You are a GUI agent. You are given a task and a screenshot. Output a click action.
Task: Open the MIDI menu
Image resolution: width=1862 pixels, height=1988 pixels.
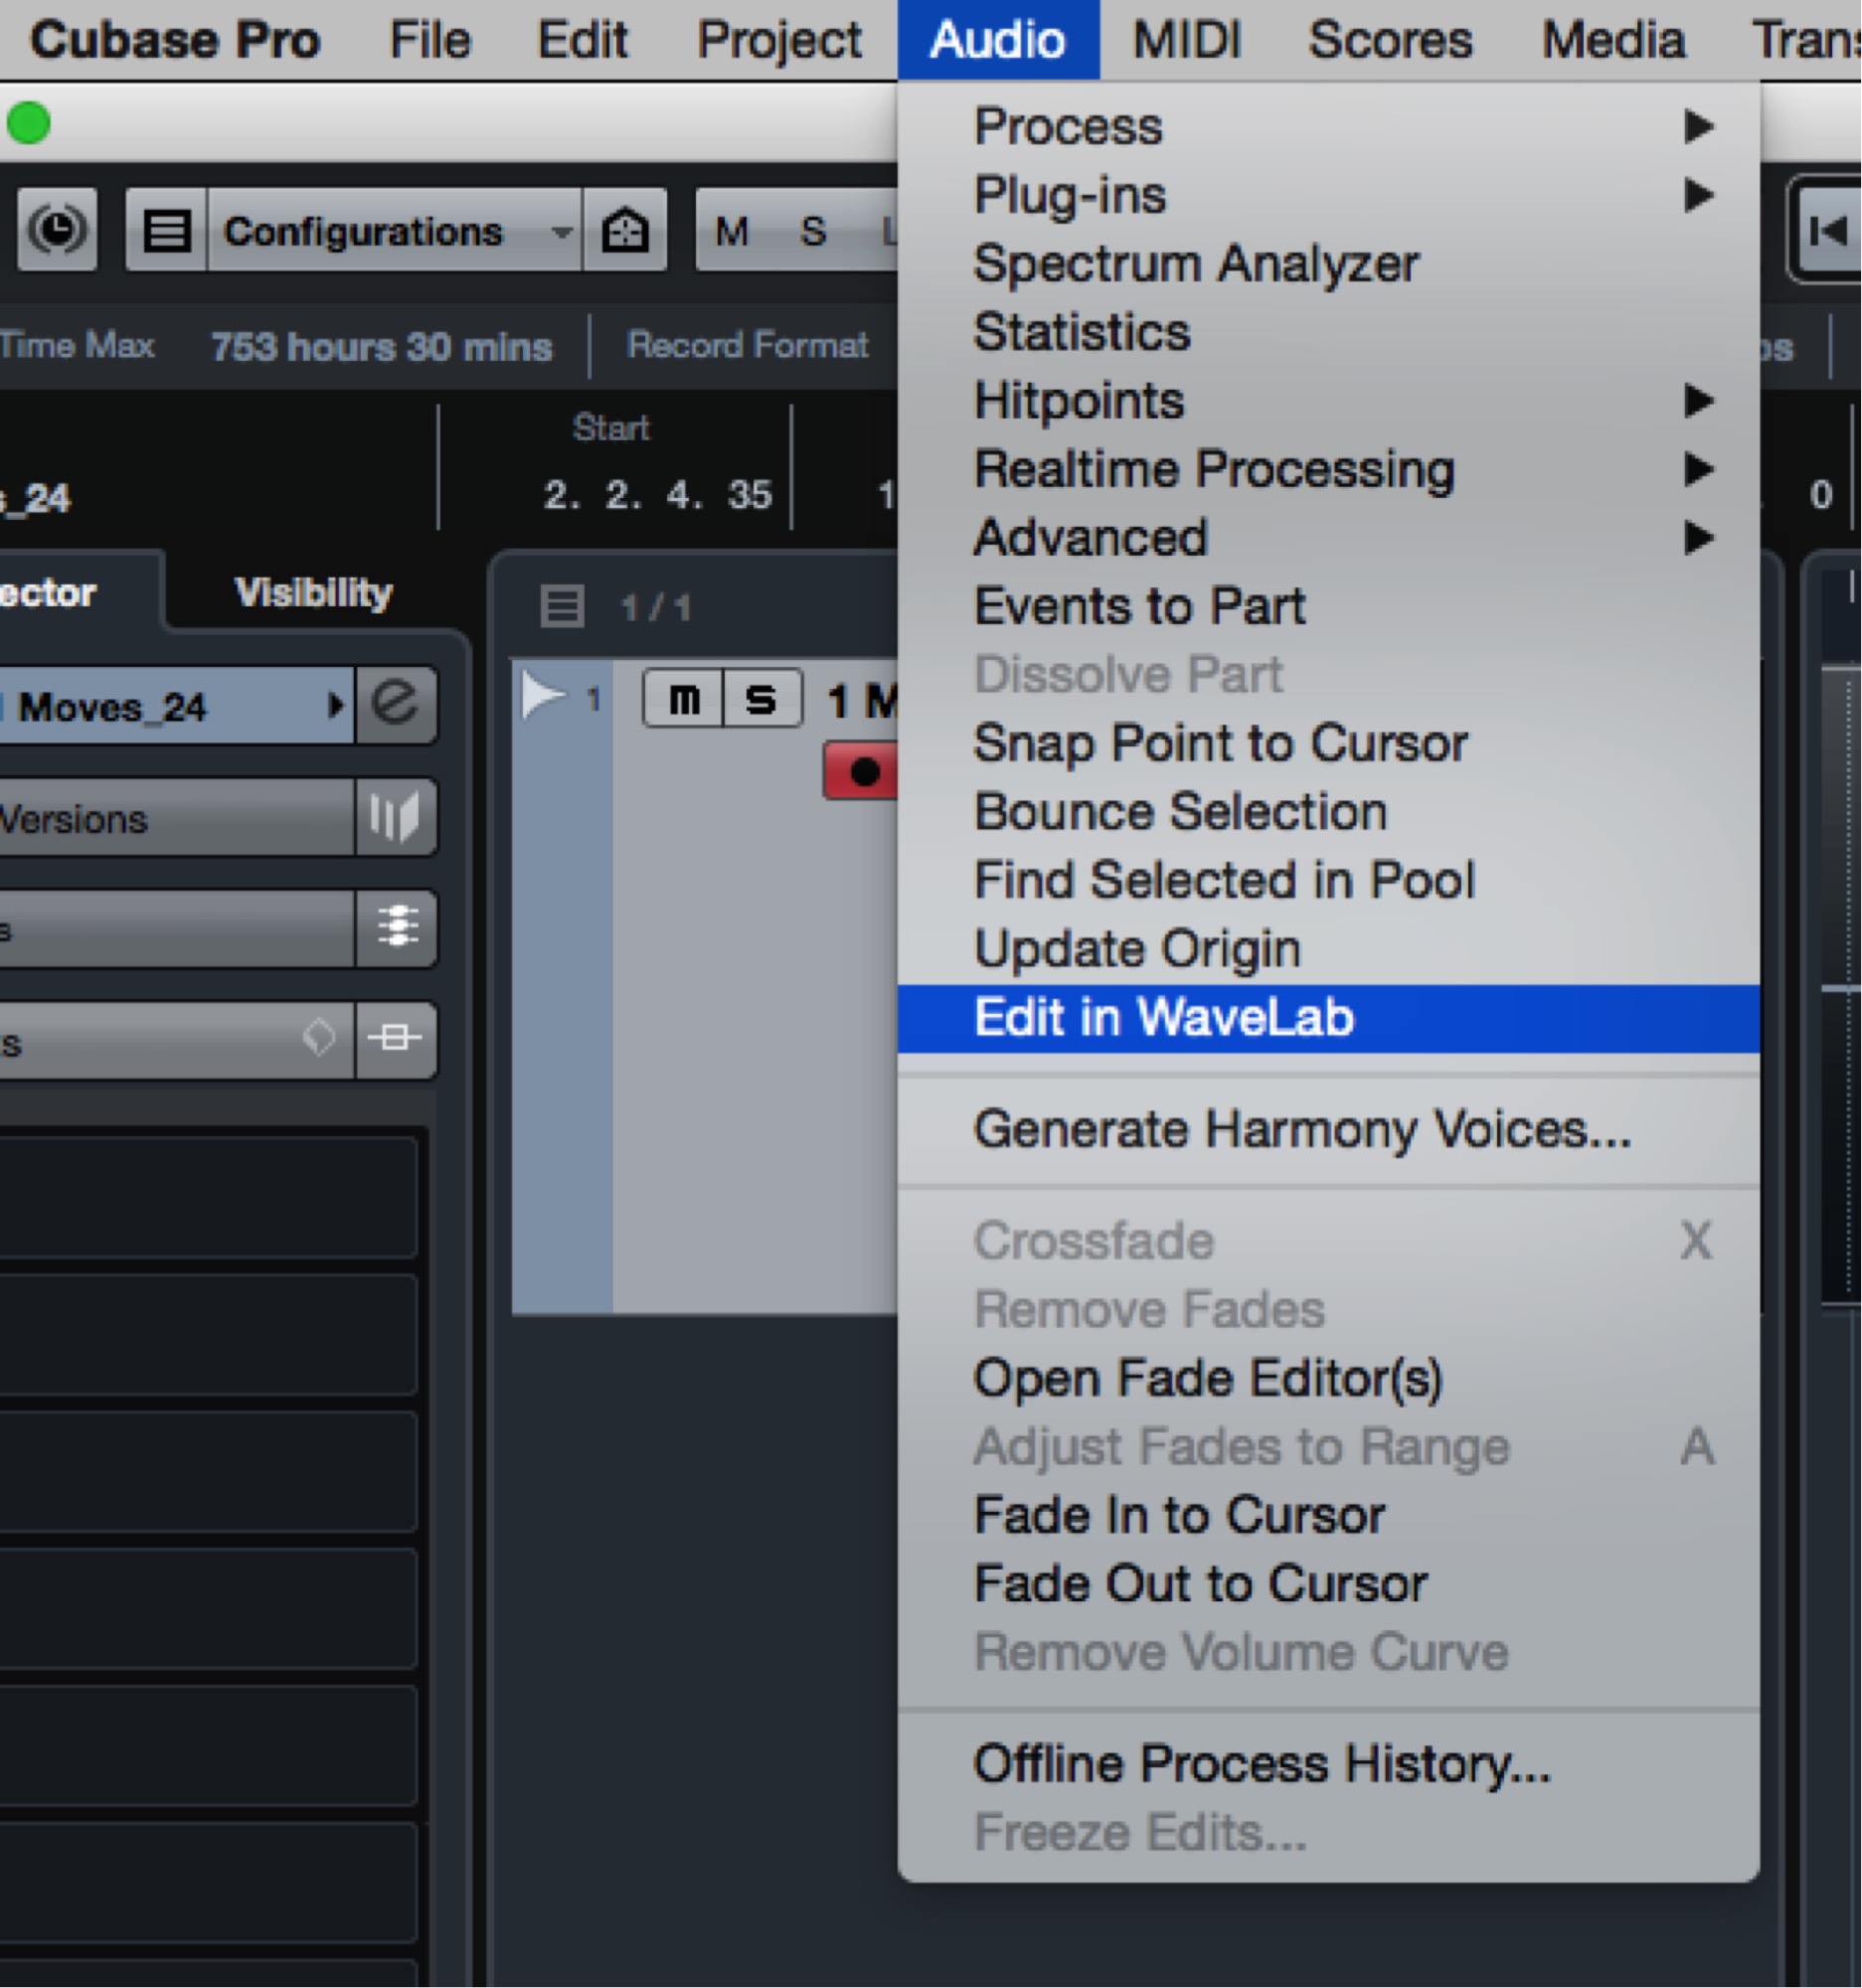click(x=1186, y=40)
